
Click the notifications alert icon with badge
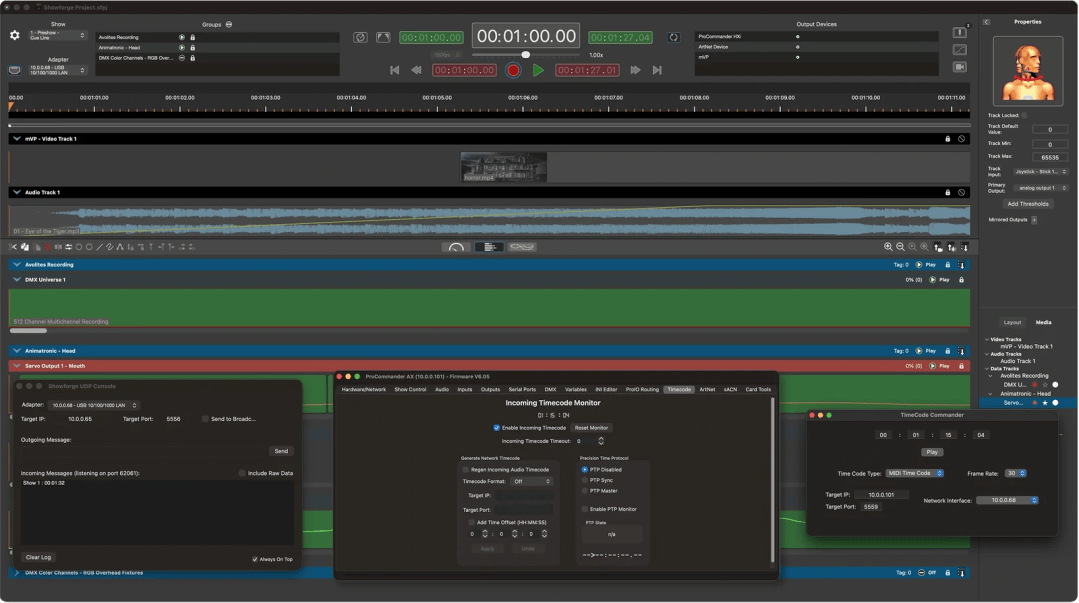click(x=960, y=32)
